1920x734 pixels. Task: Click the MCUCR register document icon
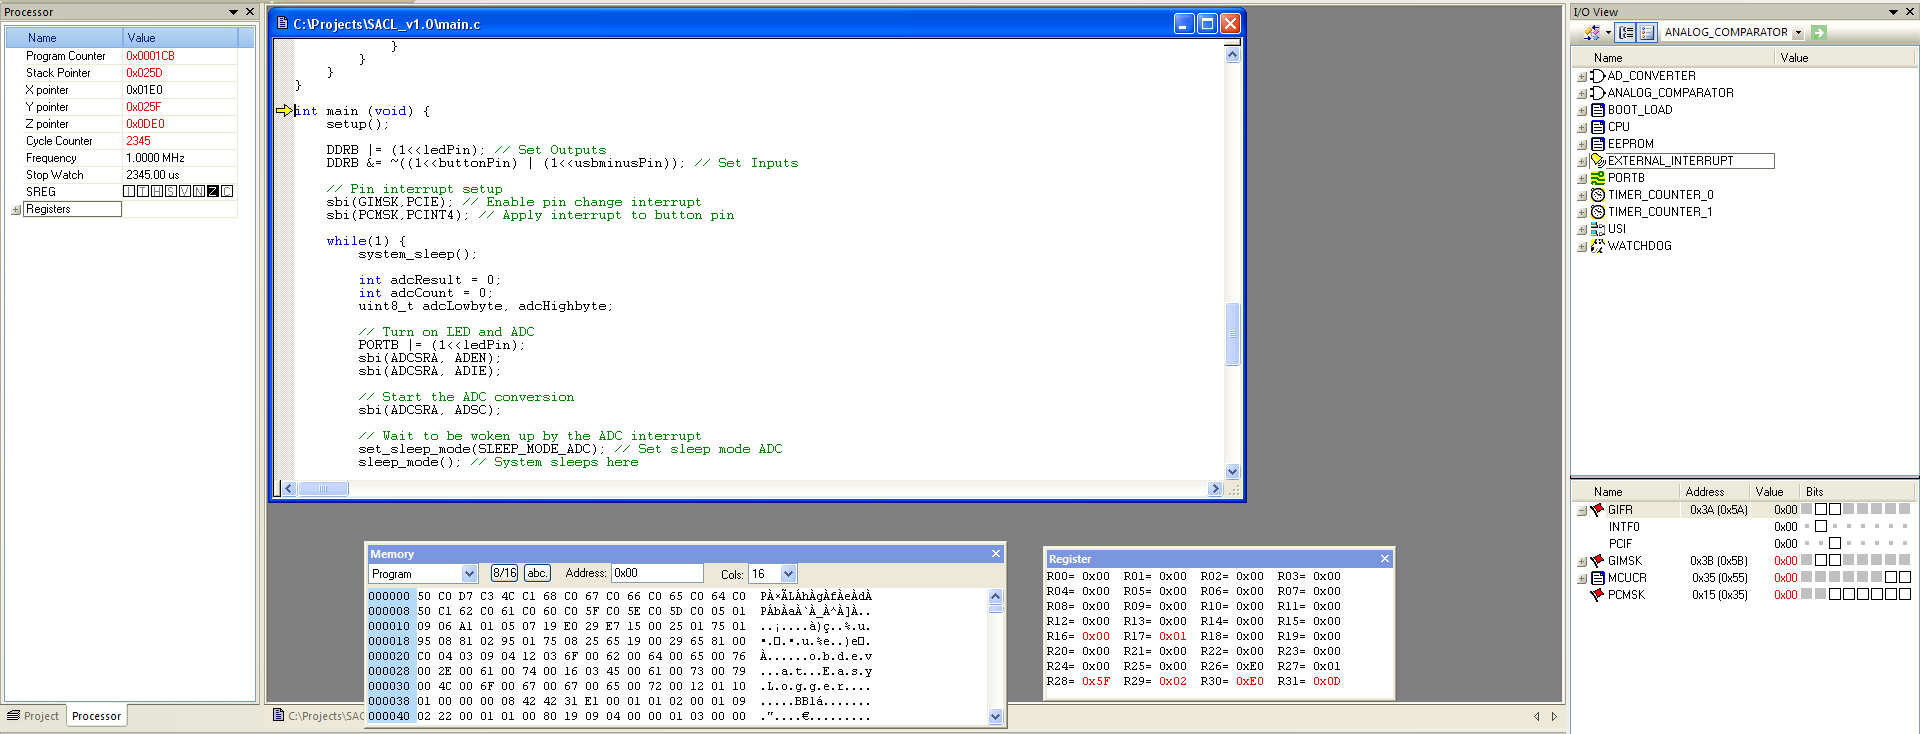[x=1597, y=578]
